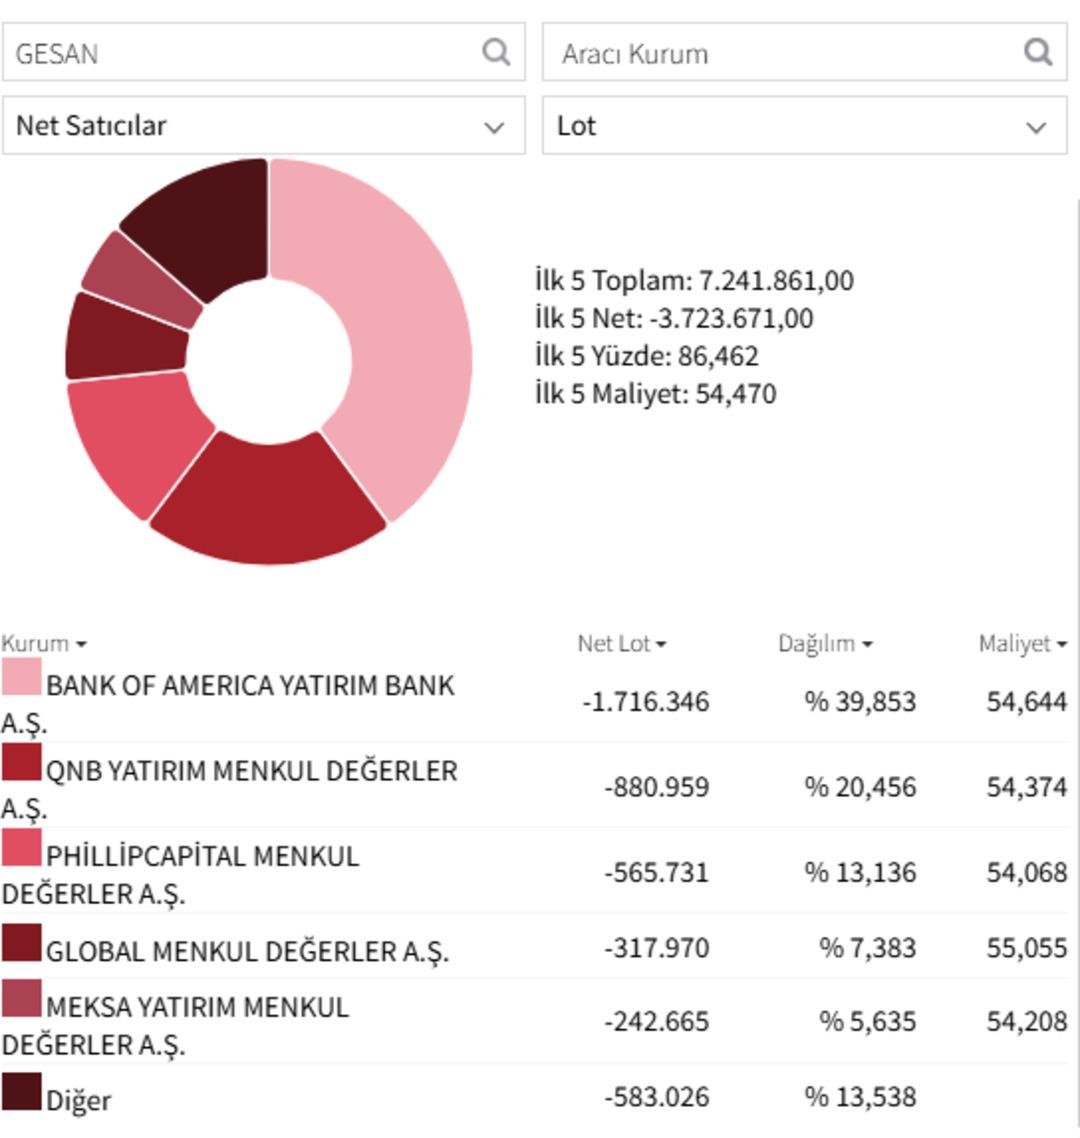This screenshot has width=1080, height=1138.
Task: Click the Aracı Kurum search magnifier icon
Action: point(1038,52)
